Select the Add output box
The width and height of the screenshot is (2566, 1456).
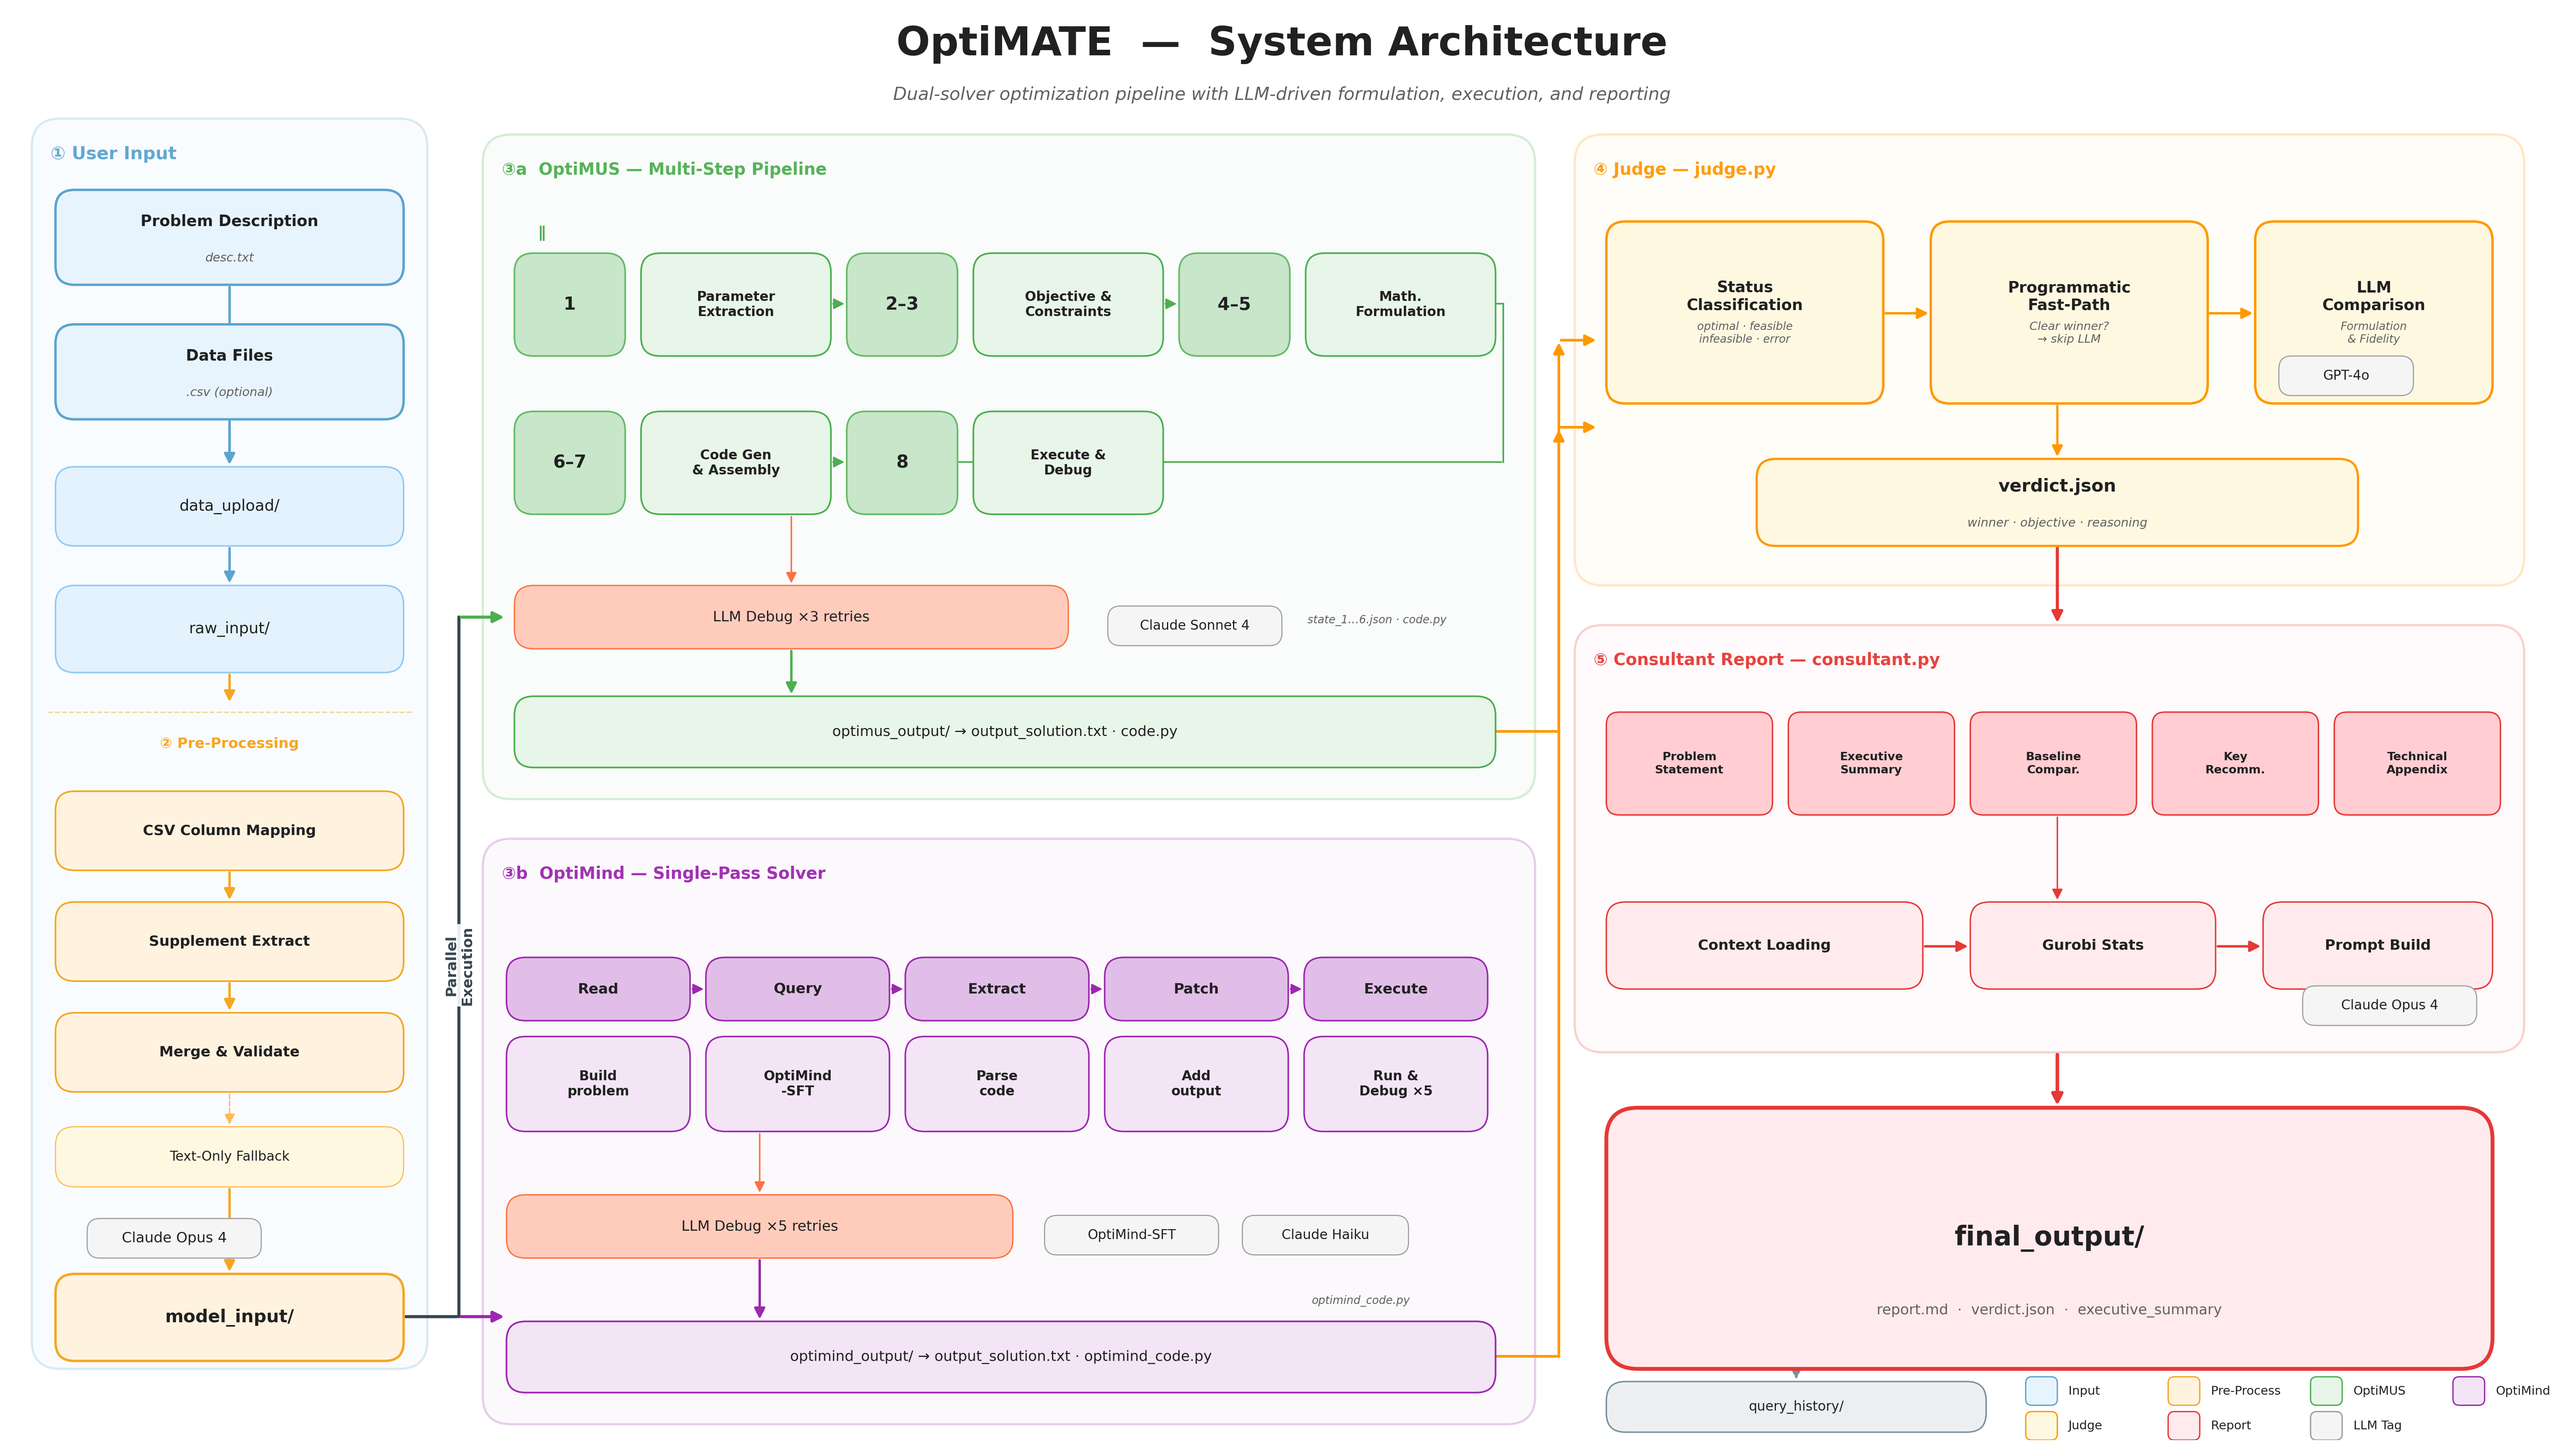1196,1084
